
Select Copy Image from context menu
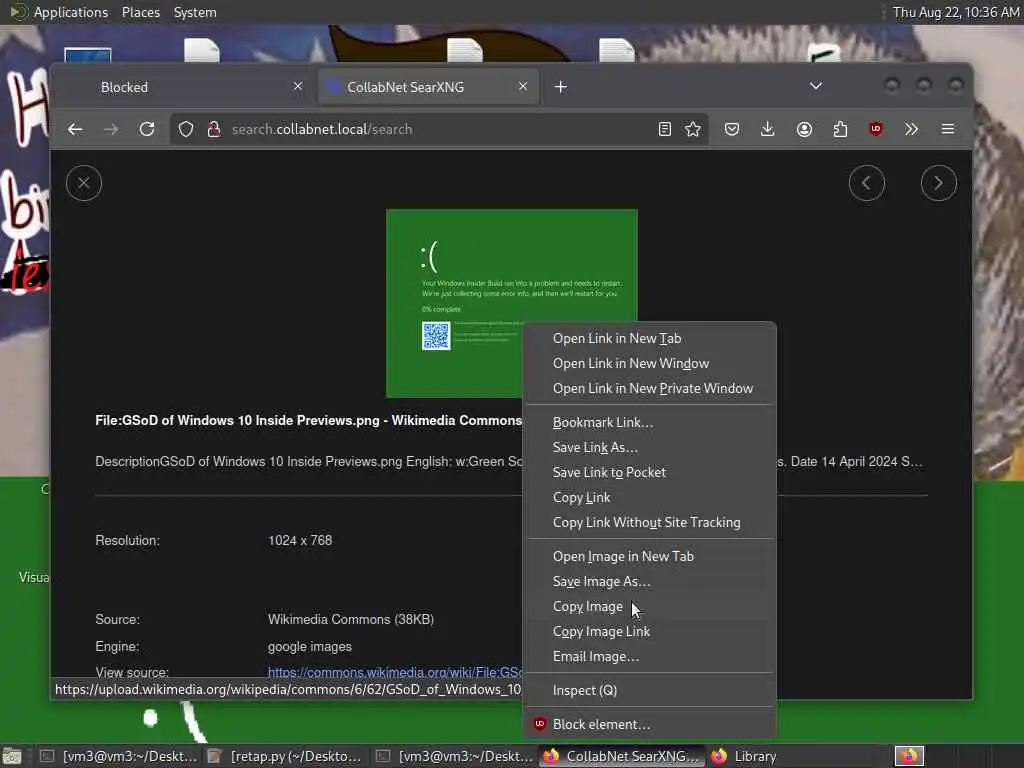650,607
